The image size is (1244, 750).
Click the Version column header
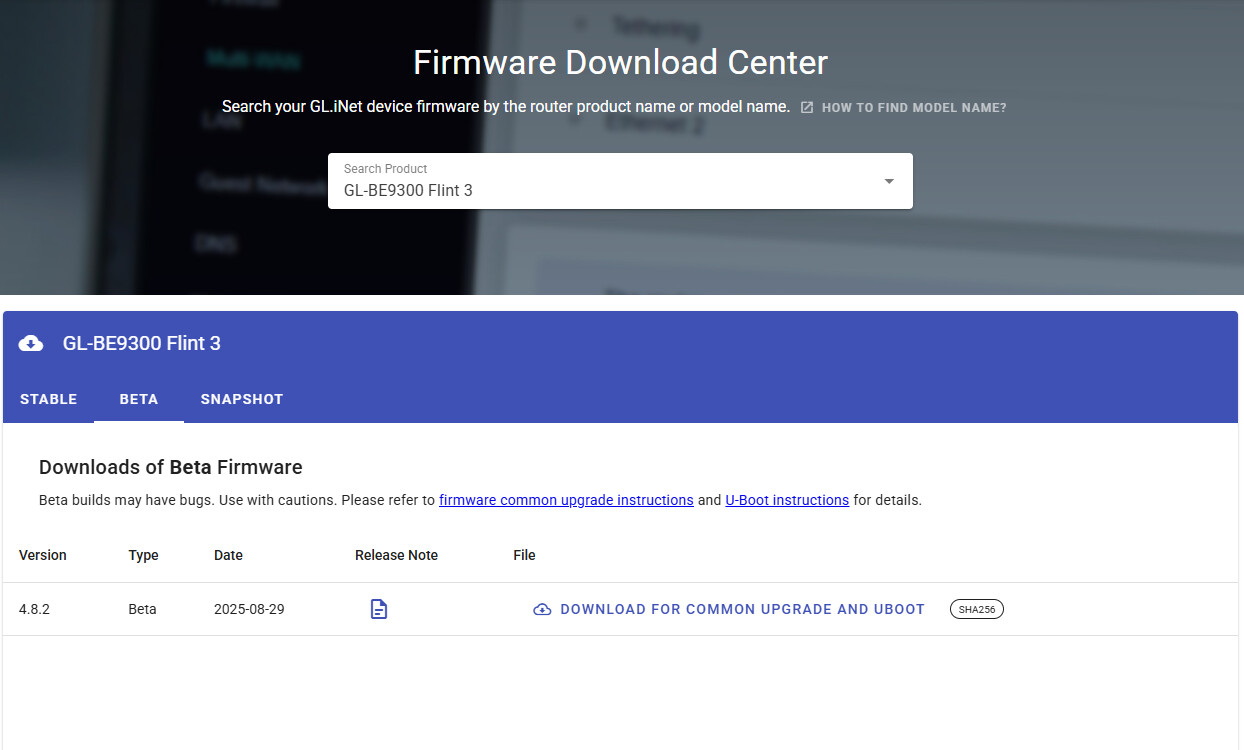click(43, 555)
